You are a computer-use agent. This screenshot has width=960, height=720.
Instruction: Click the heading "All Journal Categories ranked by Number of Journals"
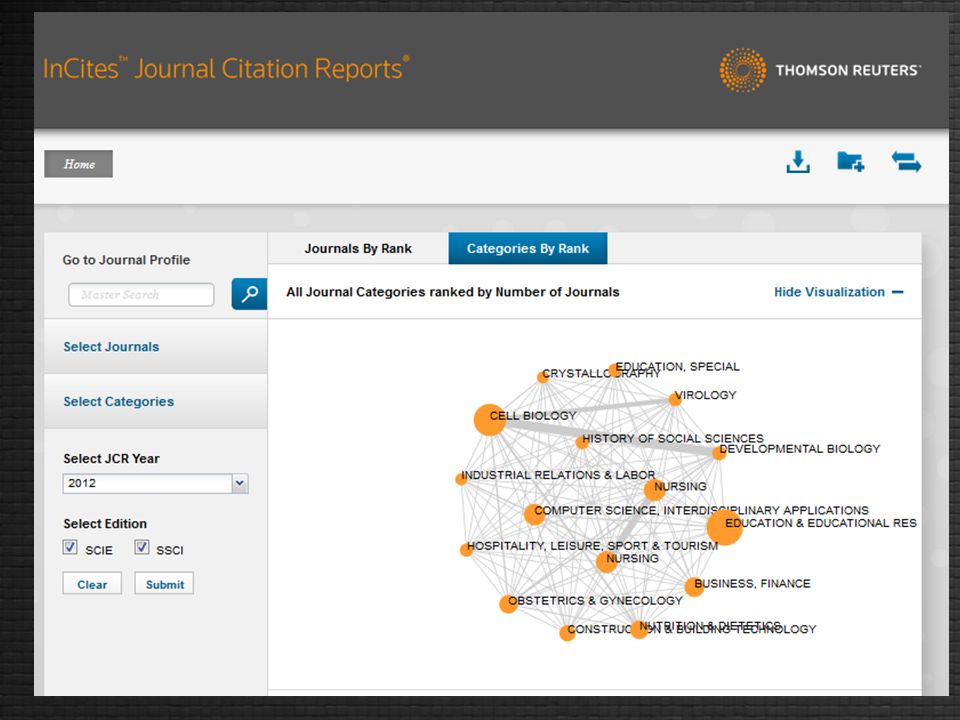tap(452, 292)
